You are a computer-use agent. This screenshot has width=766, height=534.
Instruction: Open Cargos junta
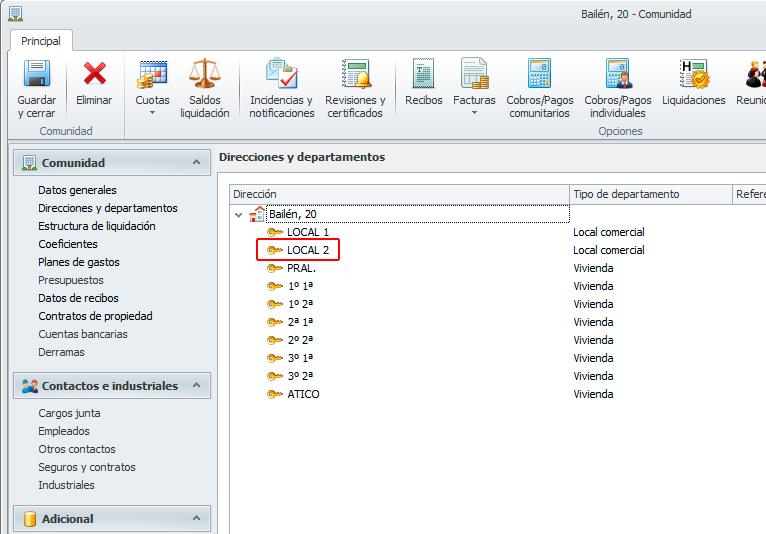tap(69, 413)
